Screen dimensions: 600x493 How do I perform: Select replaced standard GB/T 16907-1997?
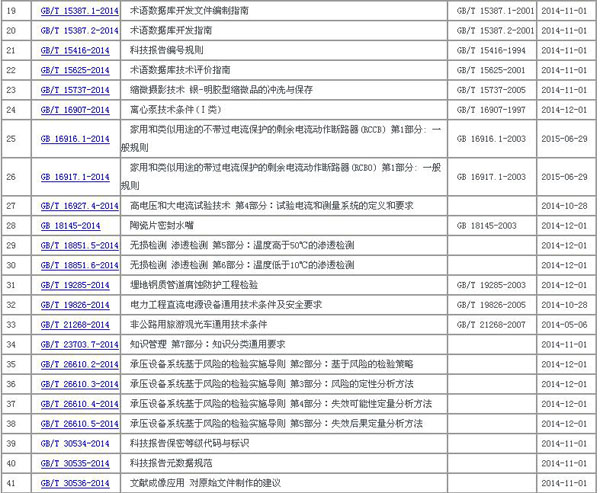pos(491,110)
